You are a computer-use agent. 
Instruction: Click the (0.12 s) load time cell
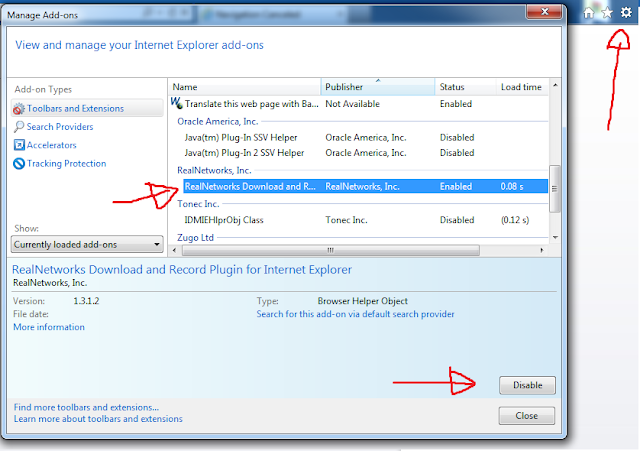515,220
